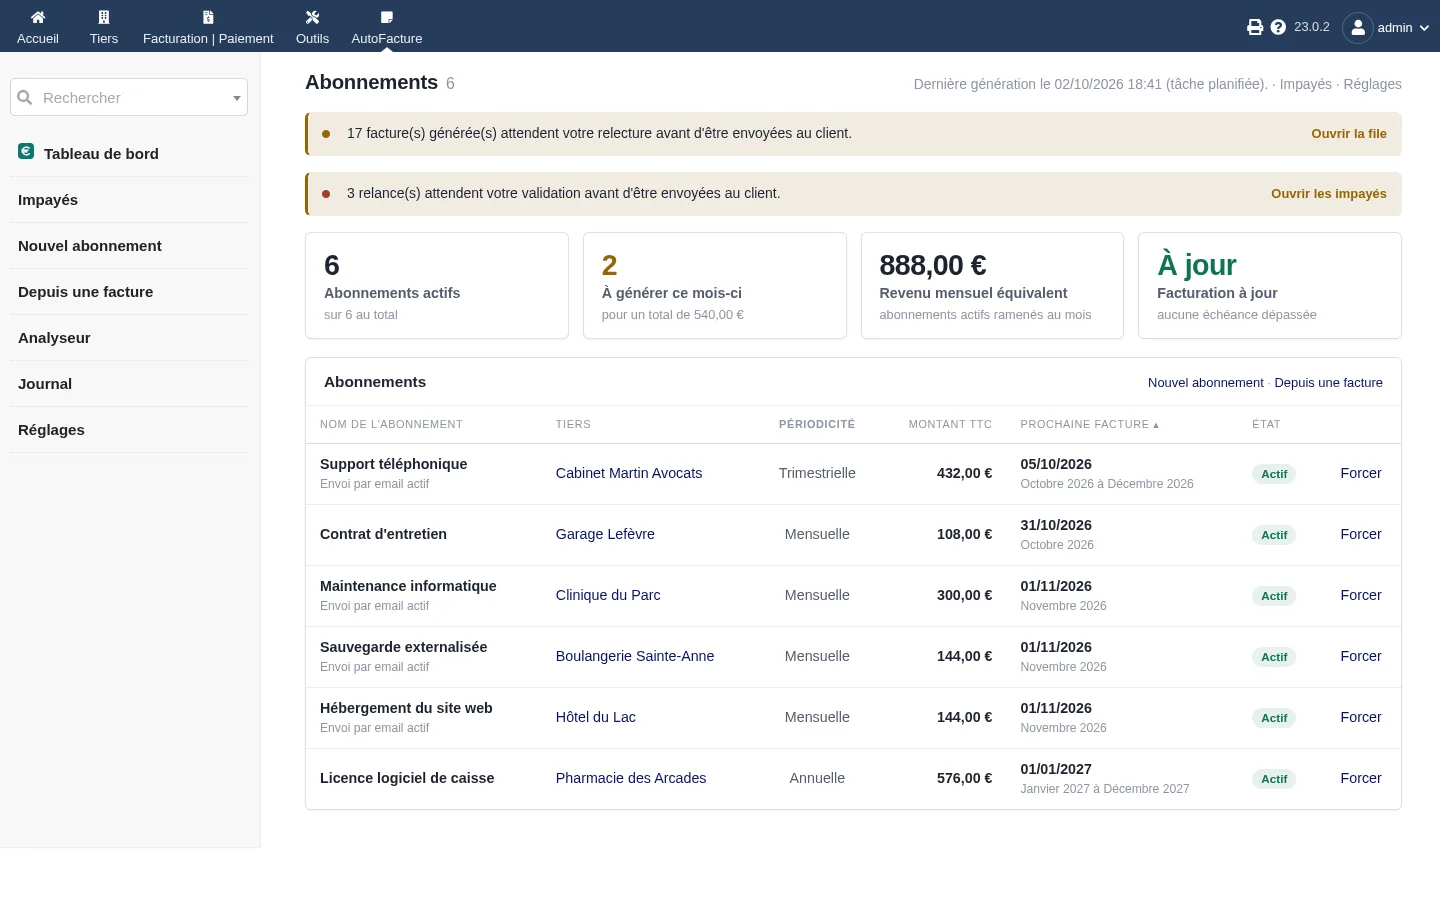Open the AutoFacture module icon
Image resolution: width=1440 pixels, height=900 pixels.
[387, 17]
